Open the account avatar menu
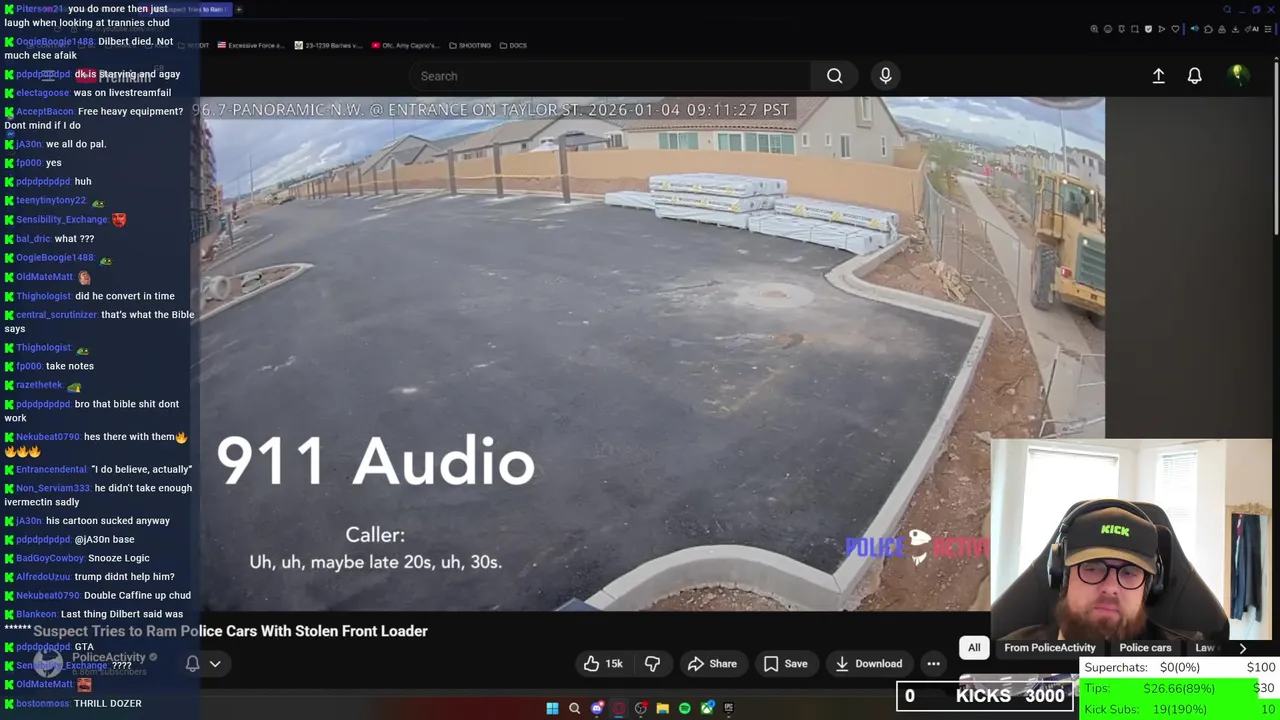The image size is (1280, 720). [x=1237, y=75]
